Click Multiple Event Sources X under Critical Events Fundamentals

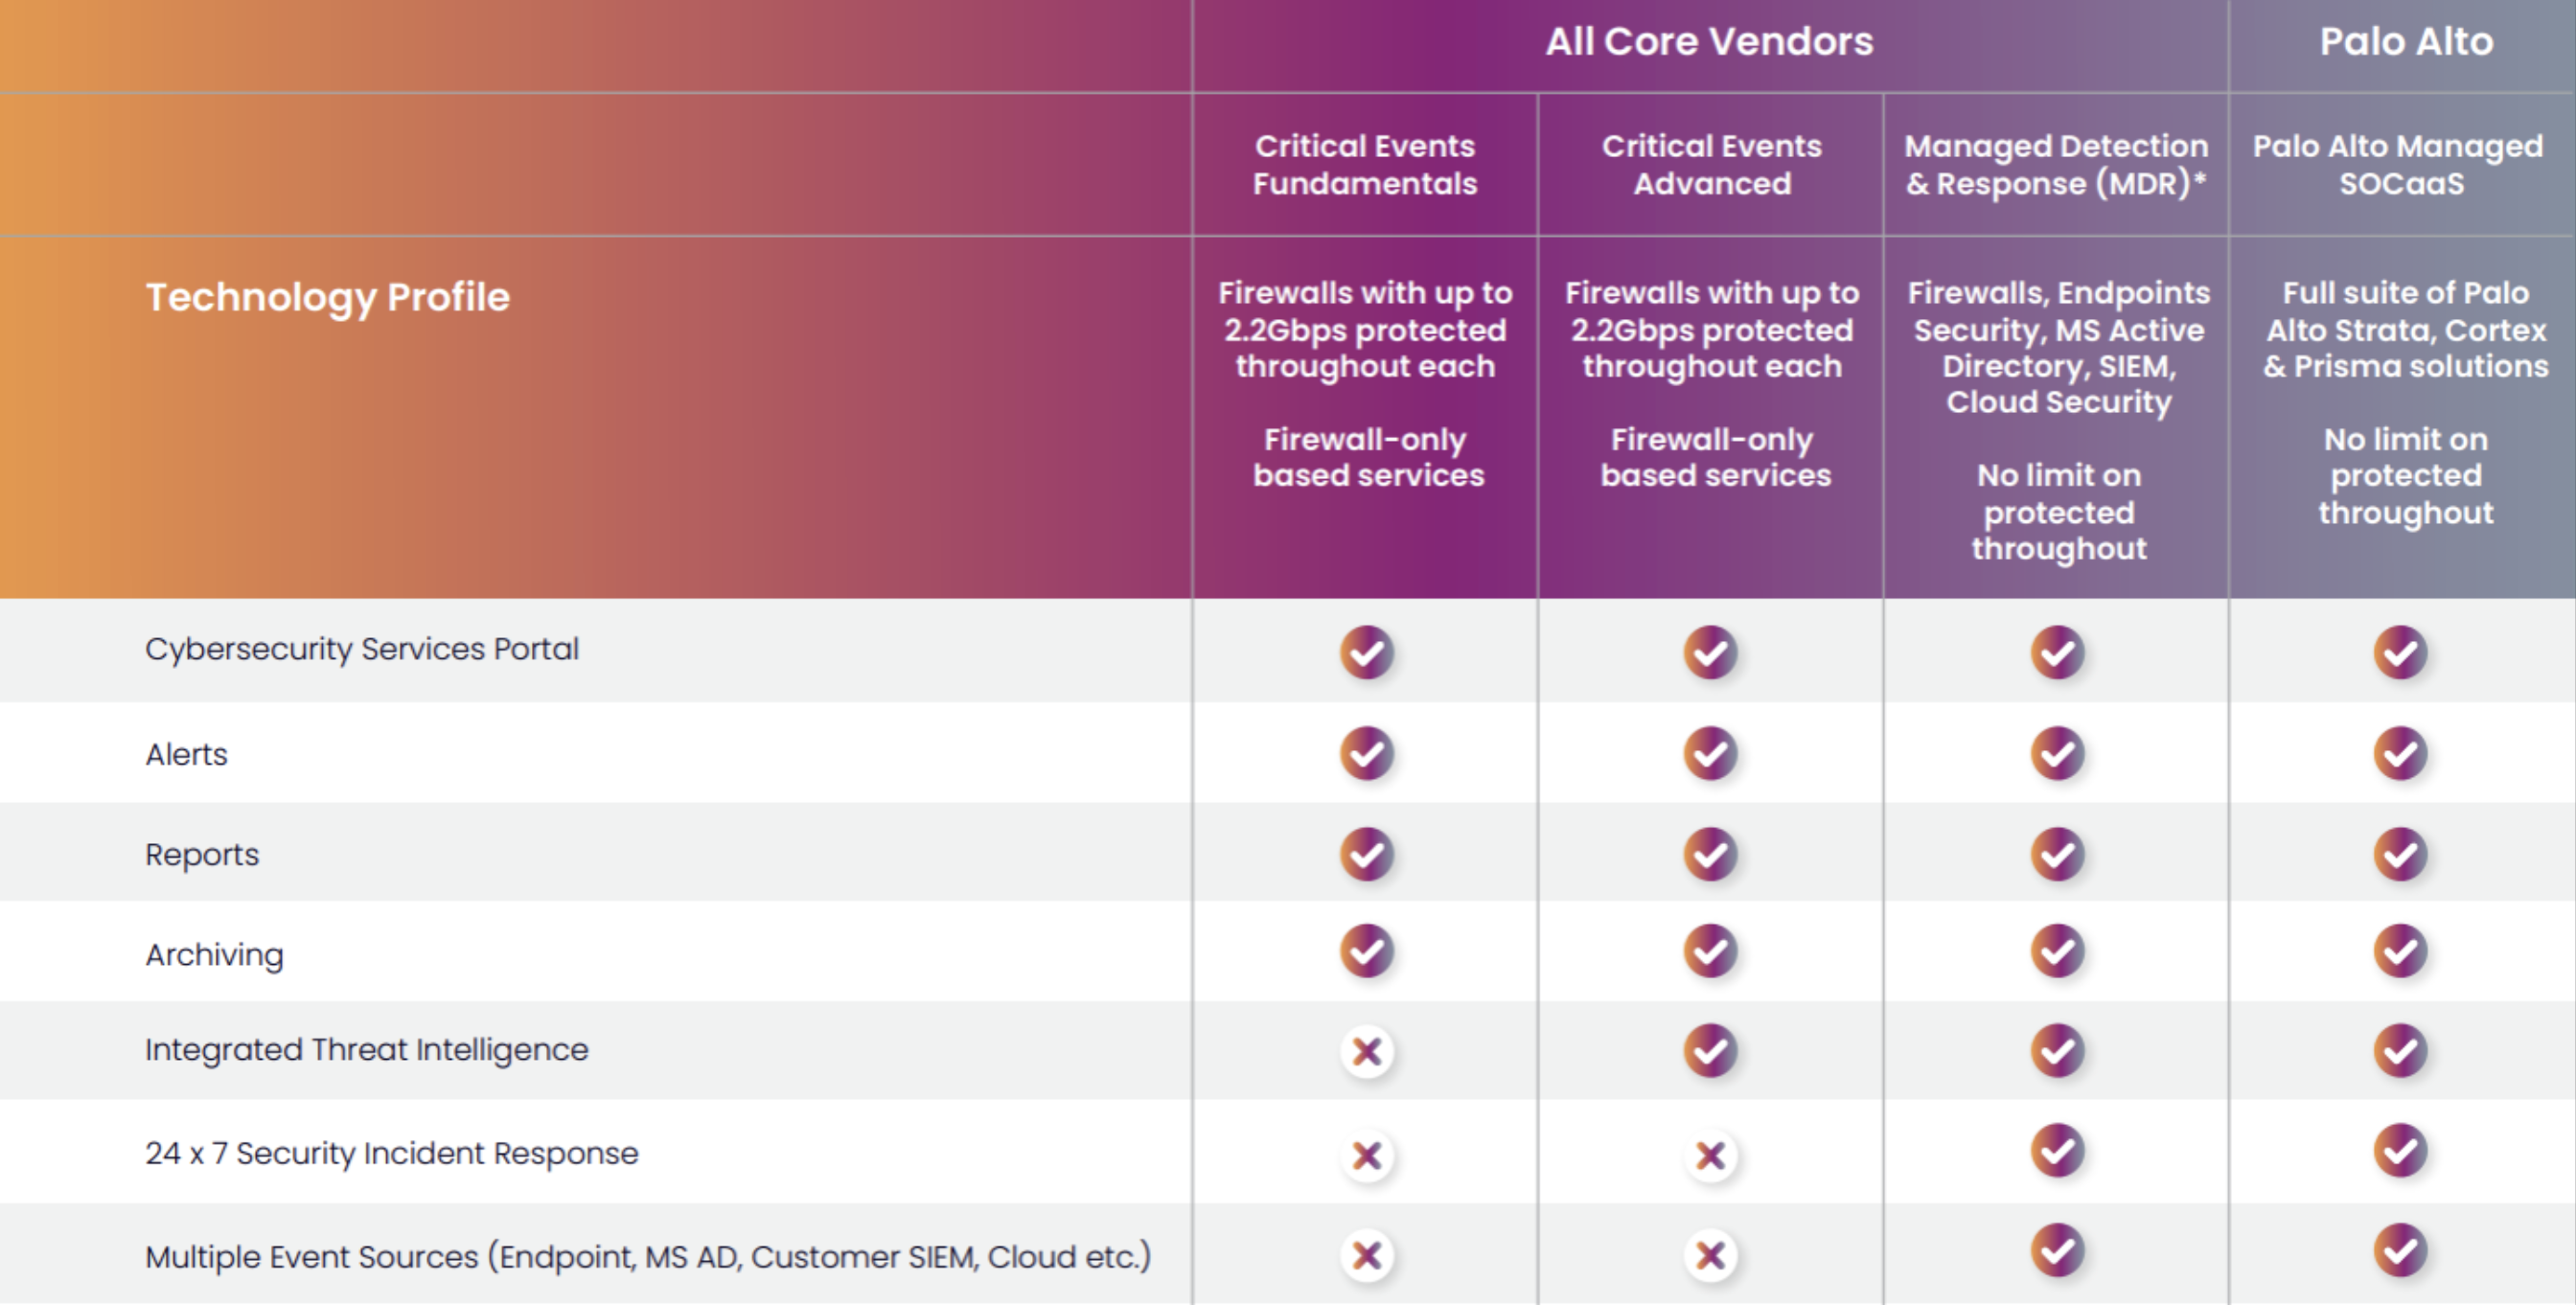[1366, 1254]
